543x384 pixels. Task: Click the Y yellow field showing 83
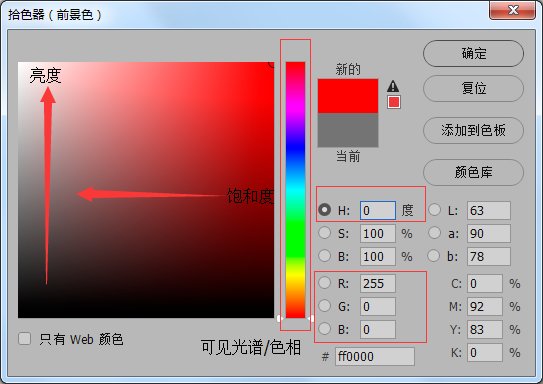tap(485, 329)
